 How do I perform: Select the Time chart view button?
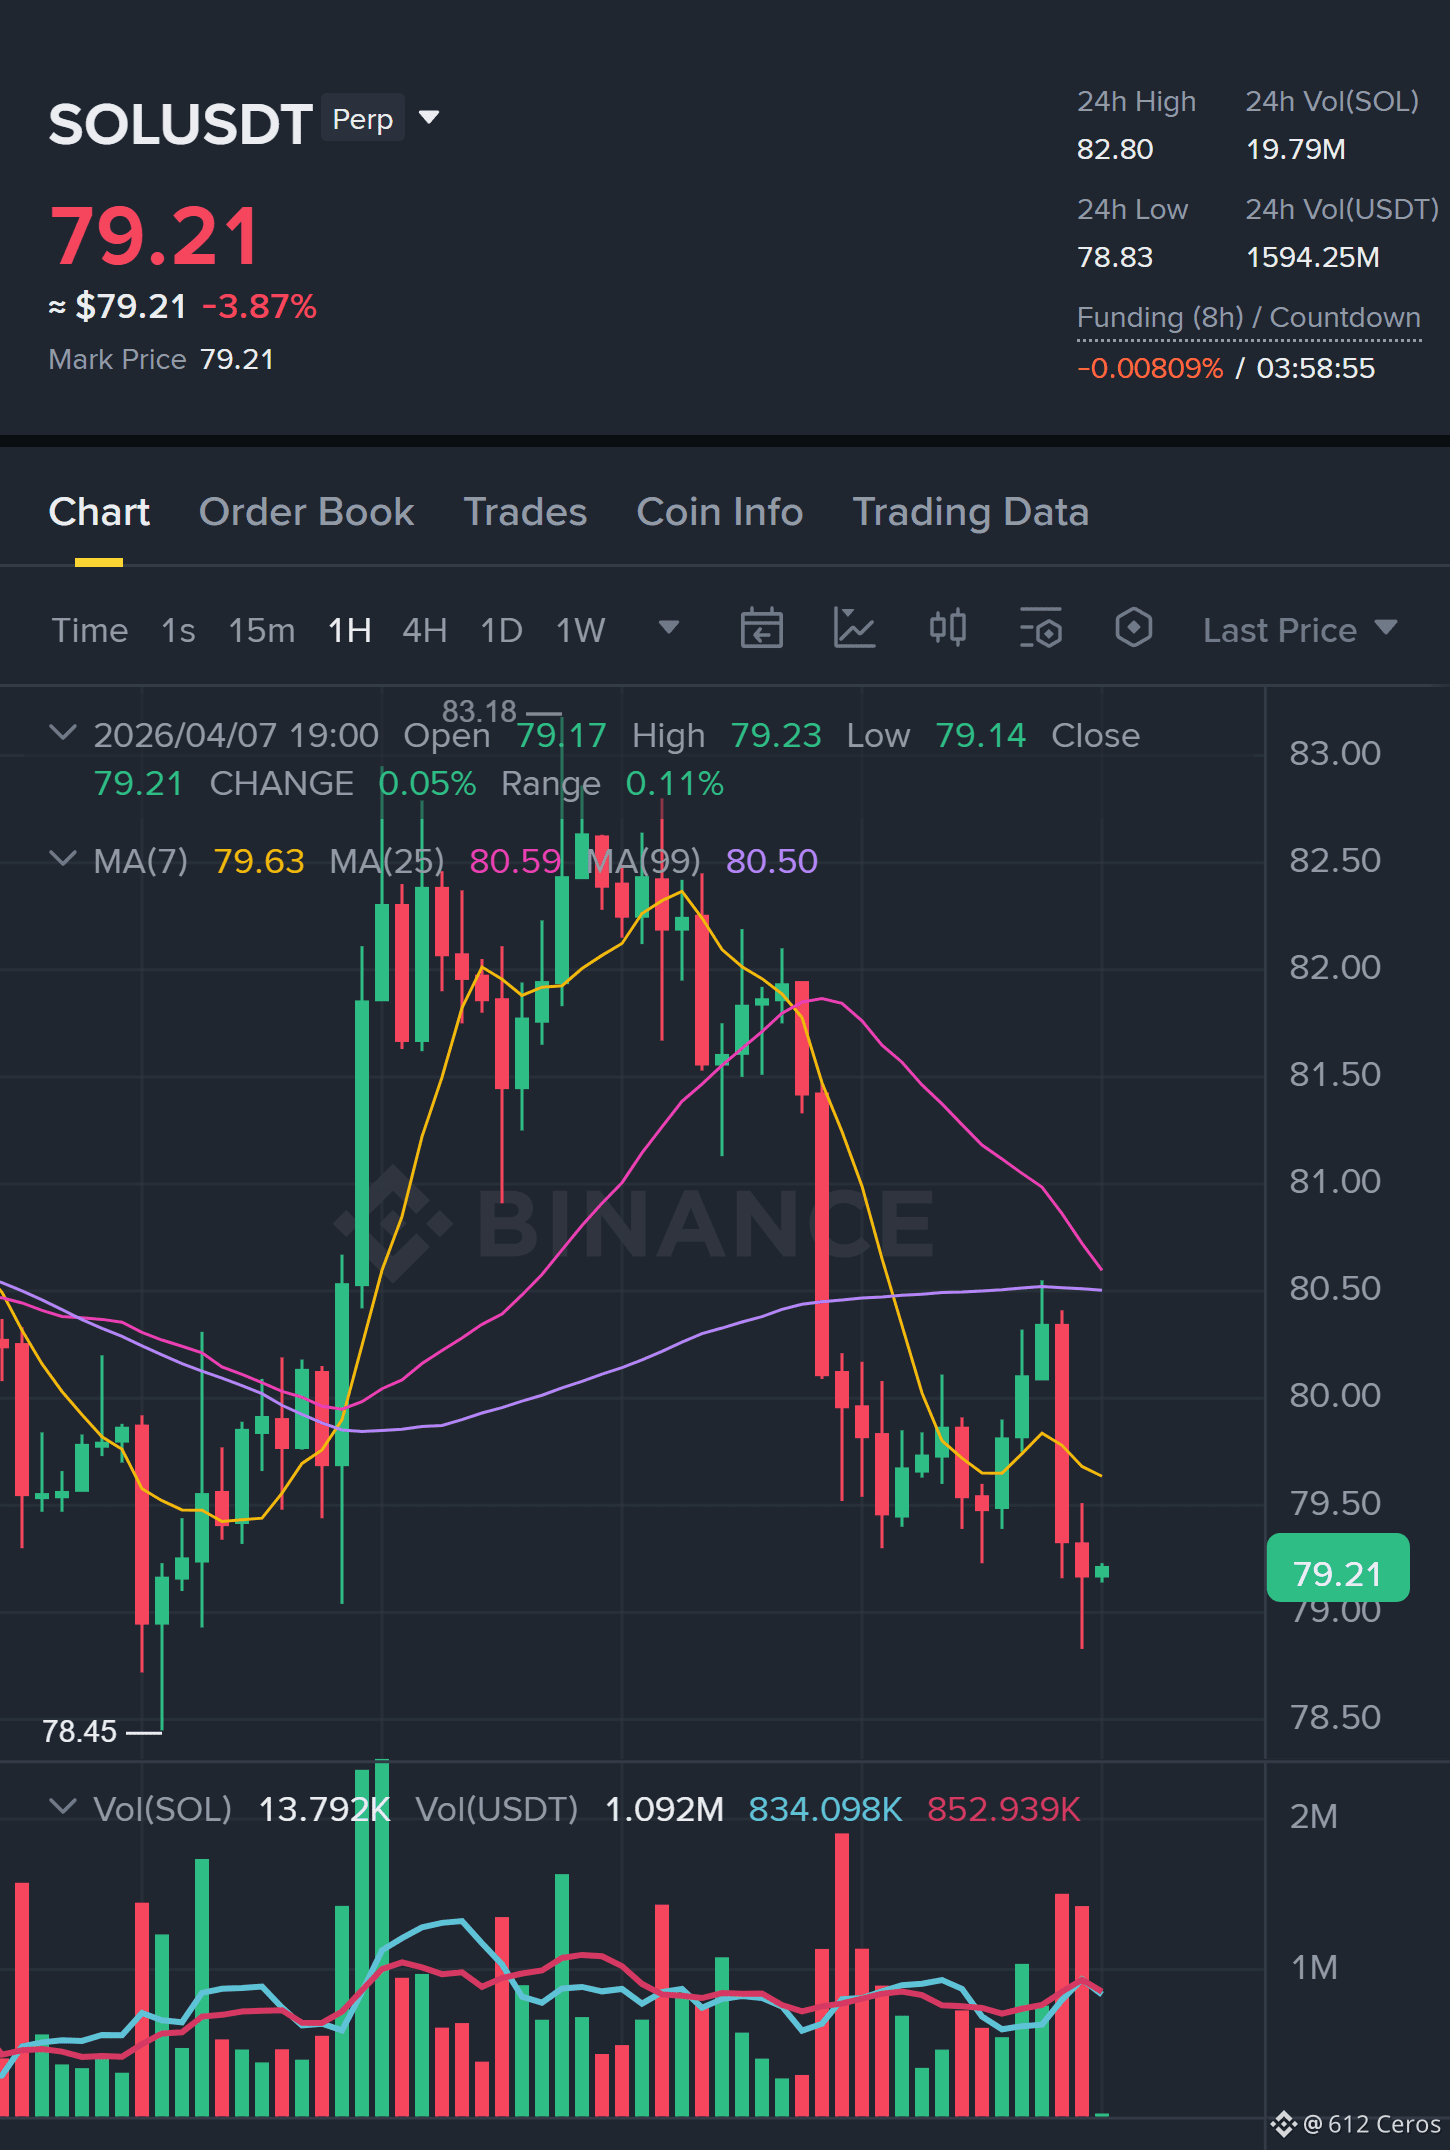click(90, 630)
